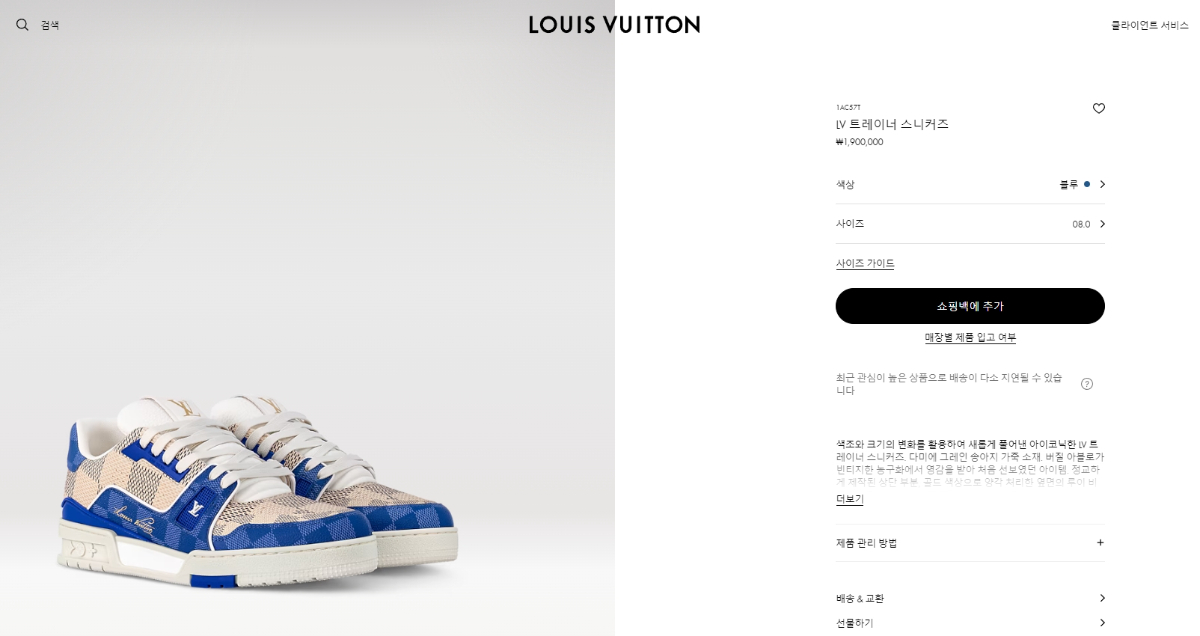Open the 색상 color selector row

[x=970, y=184]
